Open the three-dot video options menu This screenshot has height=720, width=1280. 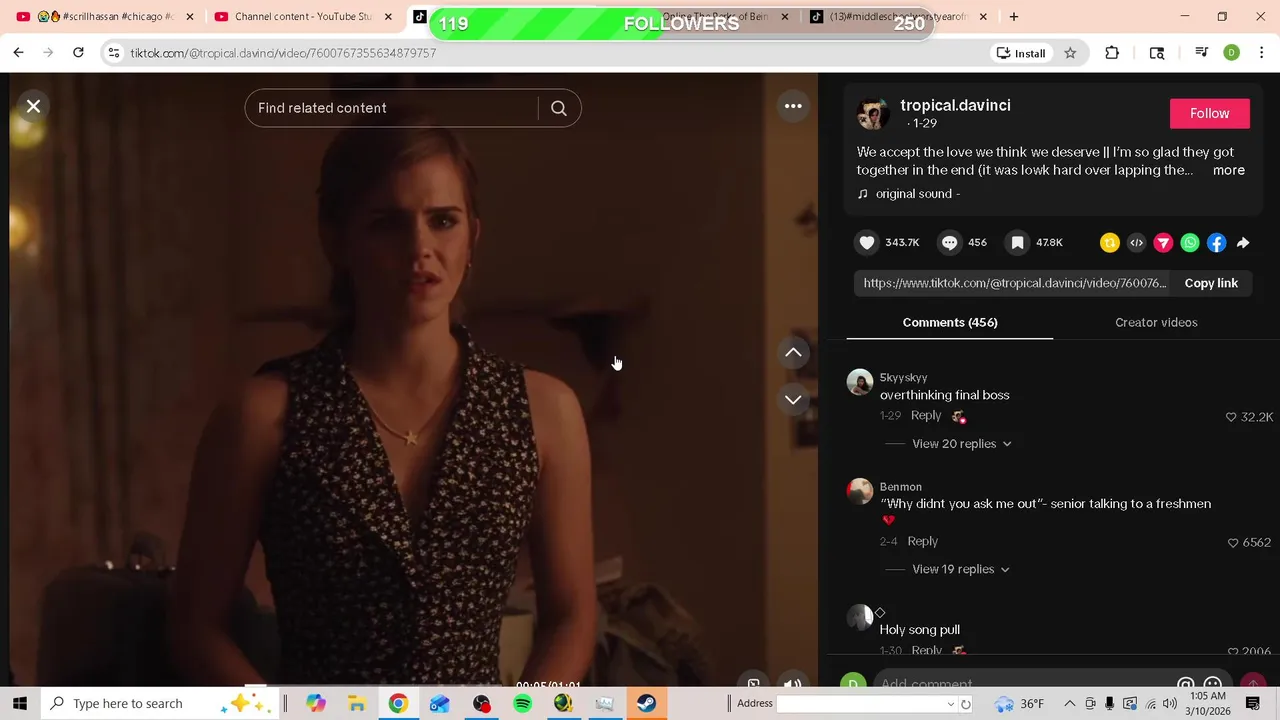(x=793, y=106)
